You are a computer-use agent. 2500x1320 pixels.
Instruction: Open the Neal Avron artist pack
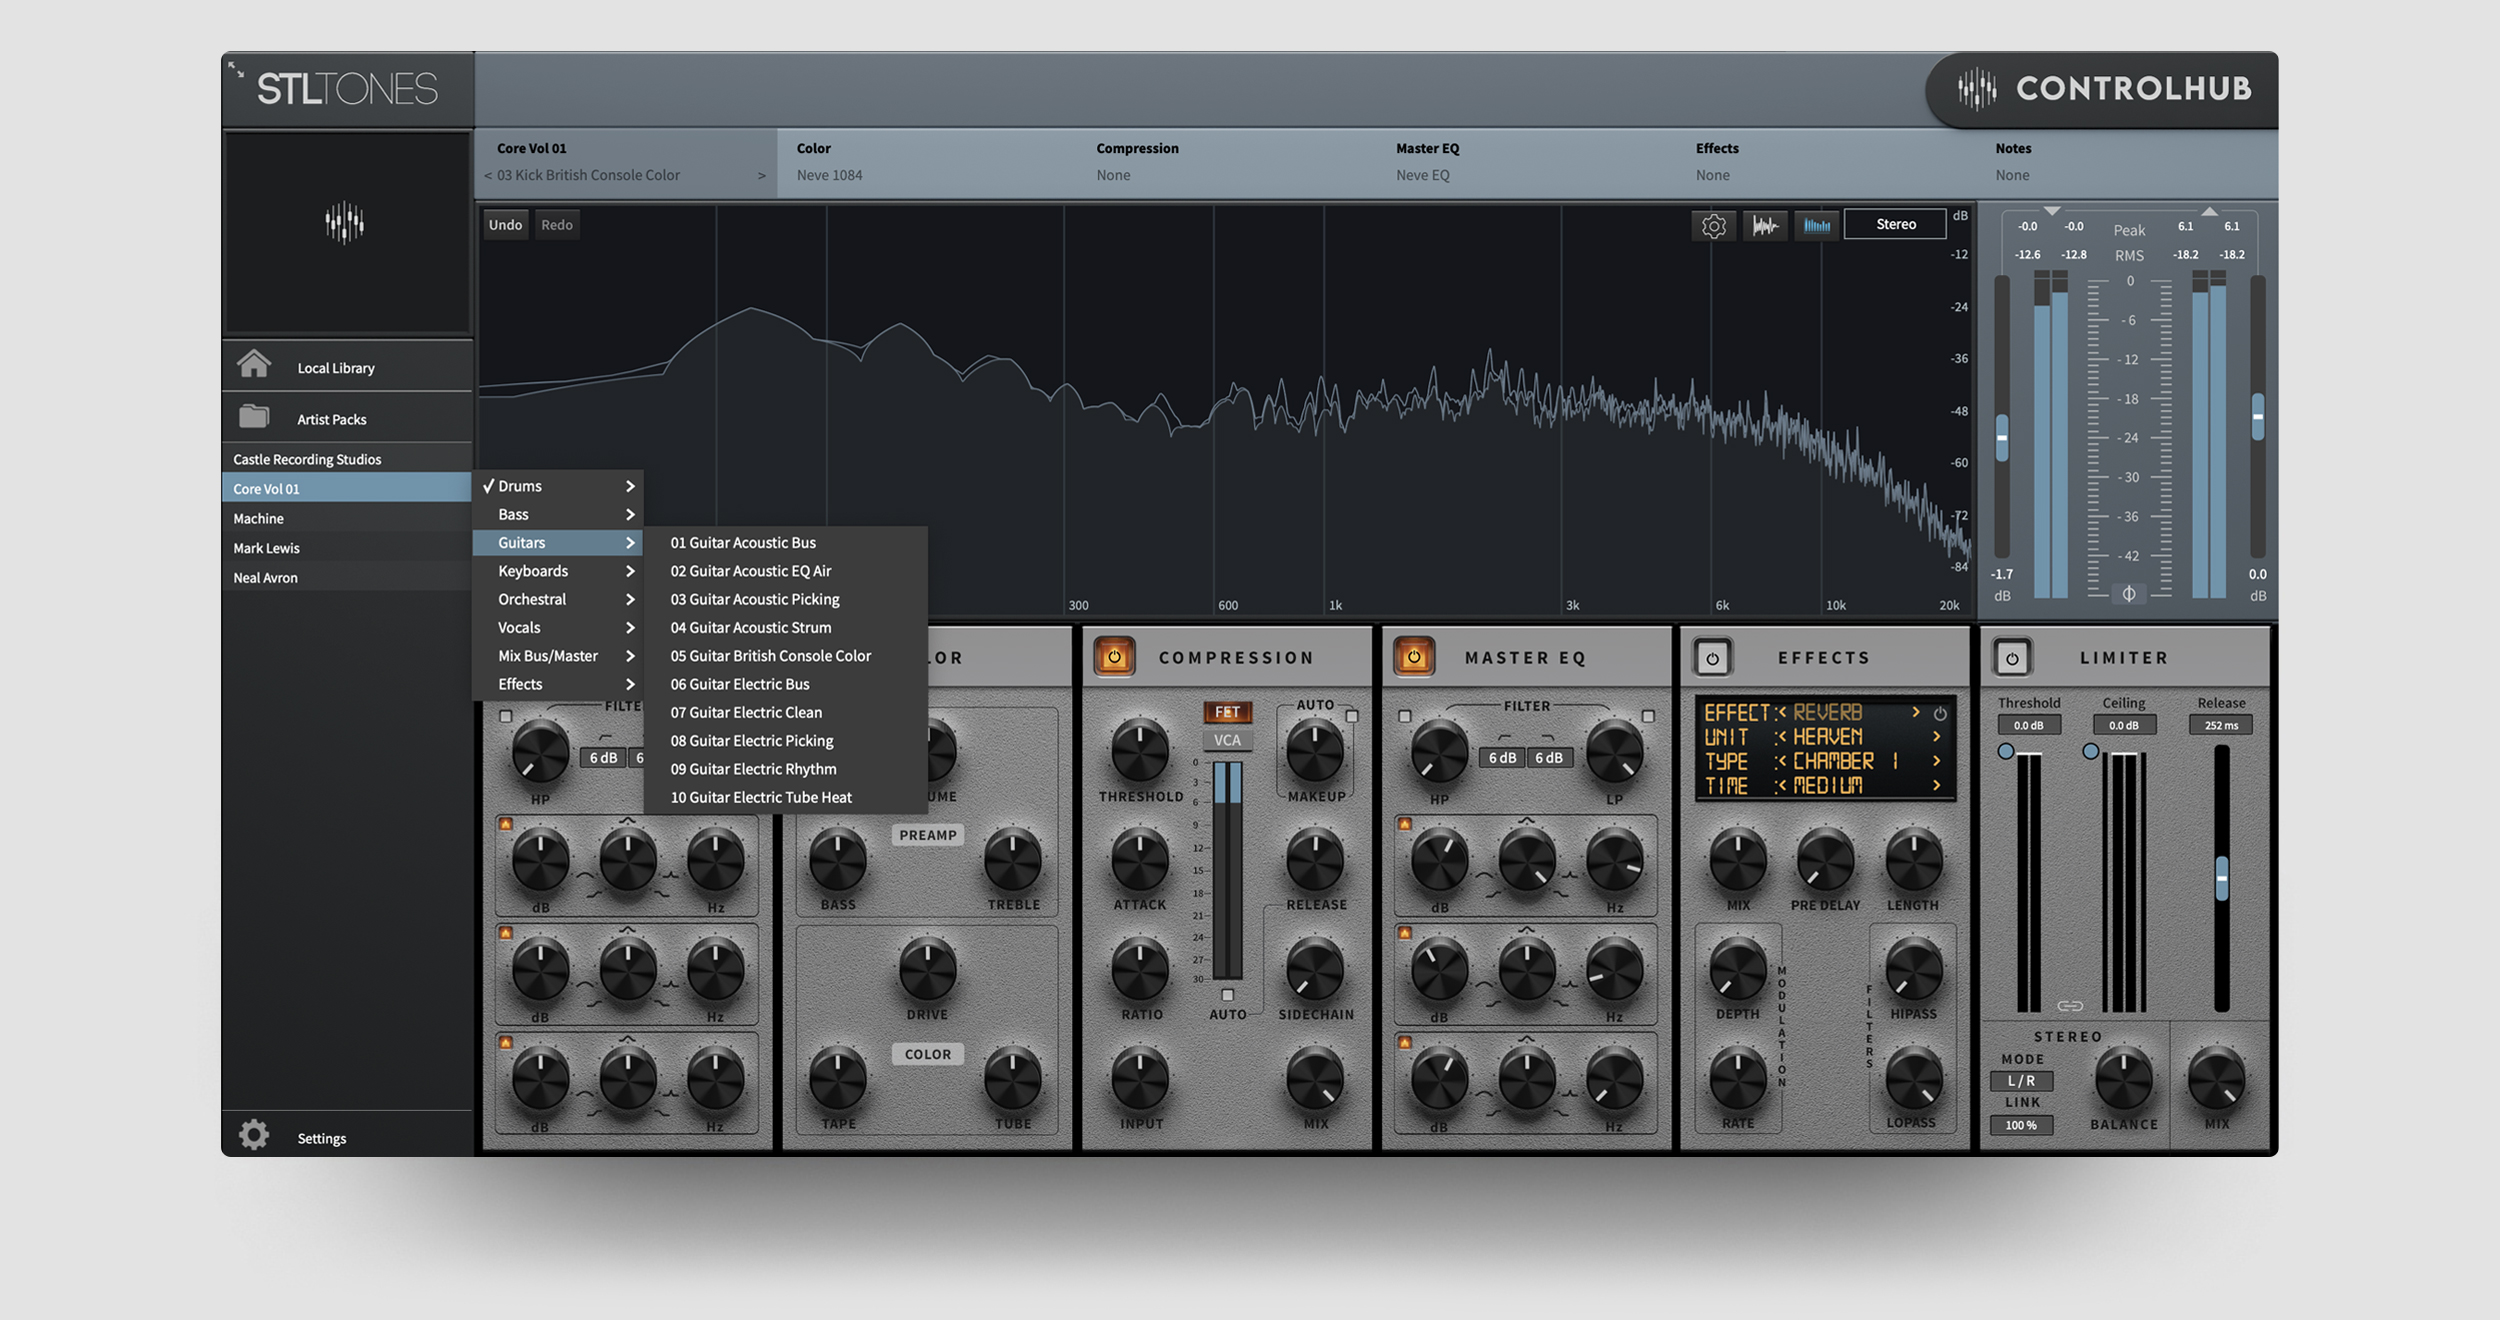click(346, 577)
